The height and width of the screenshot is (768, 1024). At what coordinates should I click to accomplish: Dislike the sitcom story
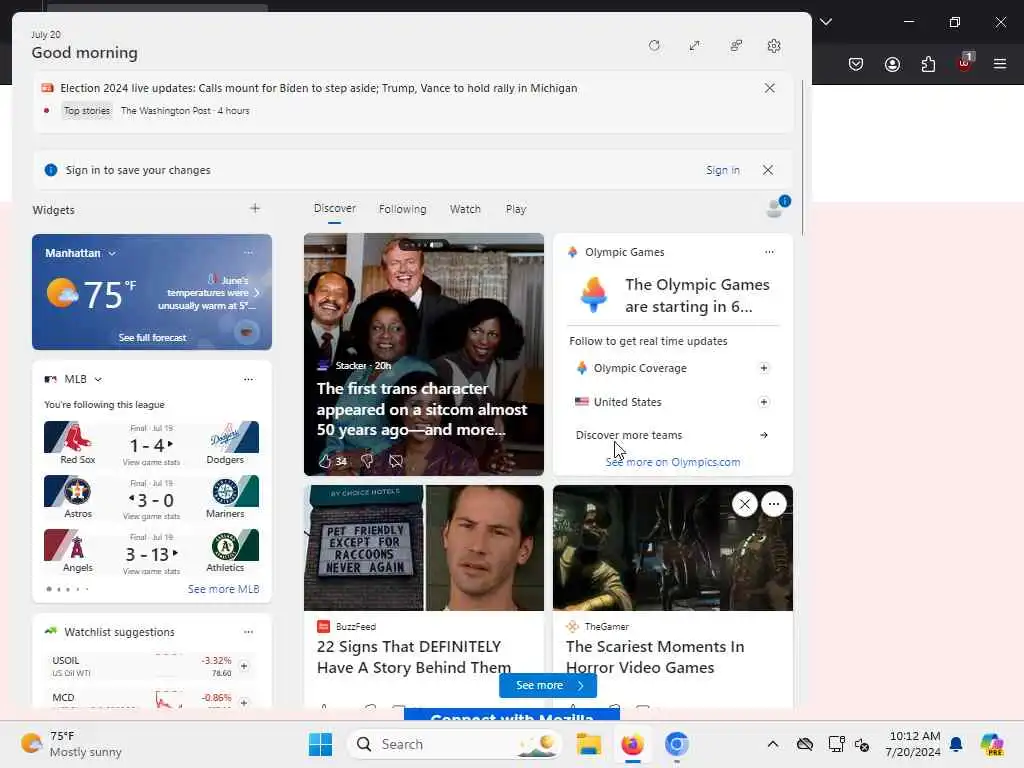(x=367, y=461)
